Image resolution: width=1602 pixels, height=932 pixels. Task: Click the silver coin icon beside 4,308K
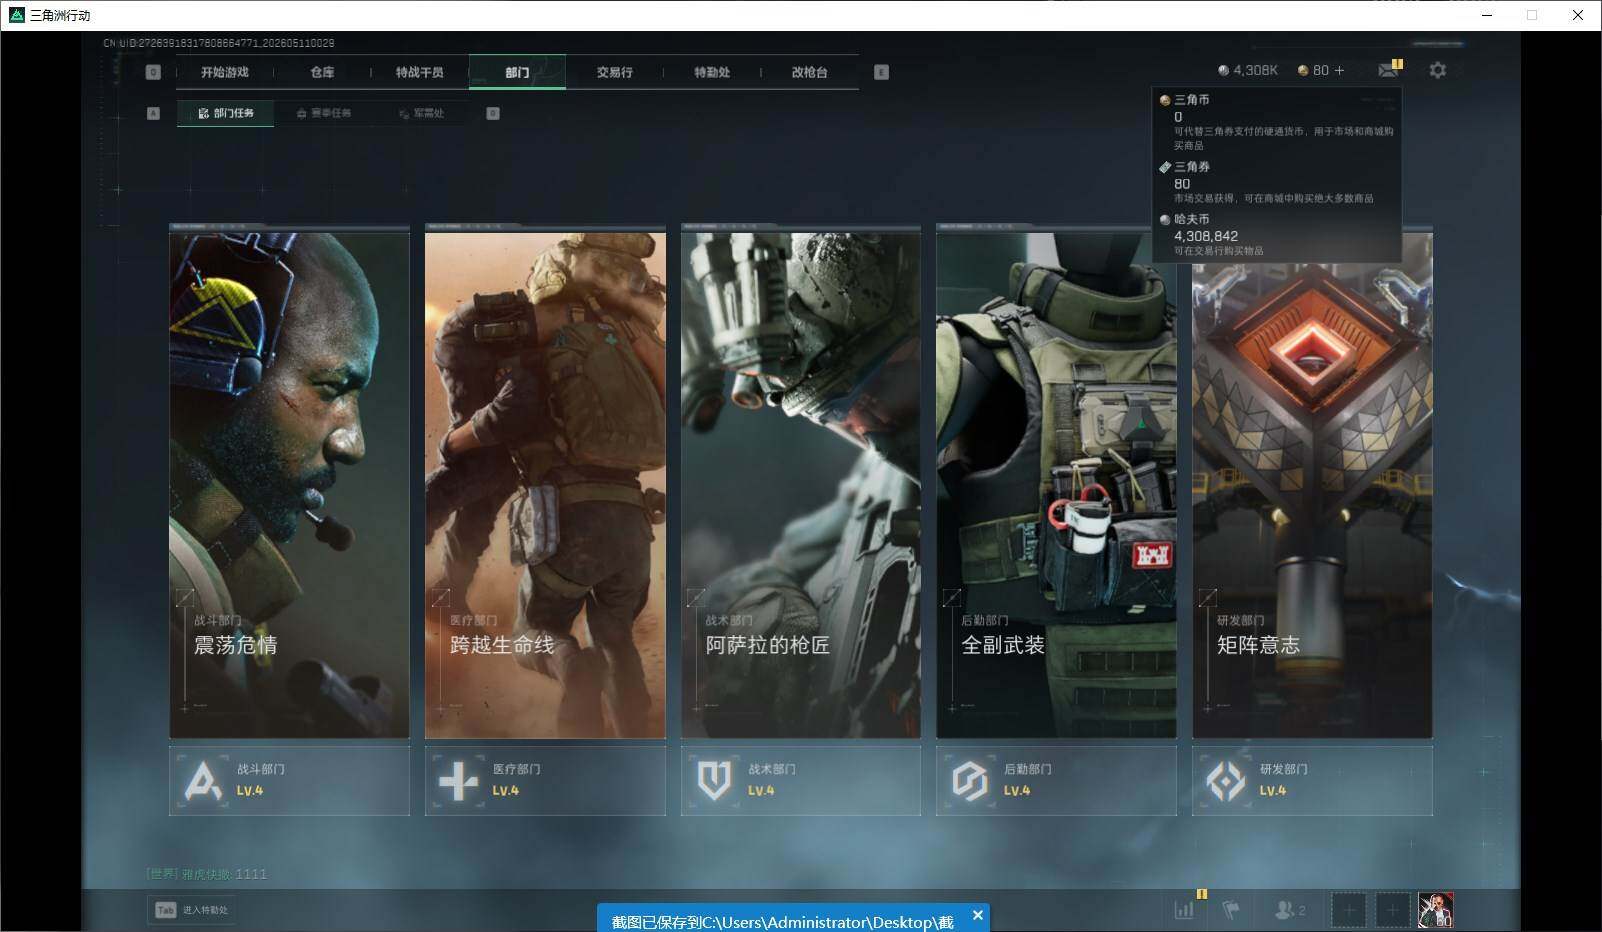click(1223, 70)
